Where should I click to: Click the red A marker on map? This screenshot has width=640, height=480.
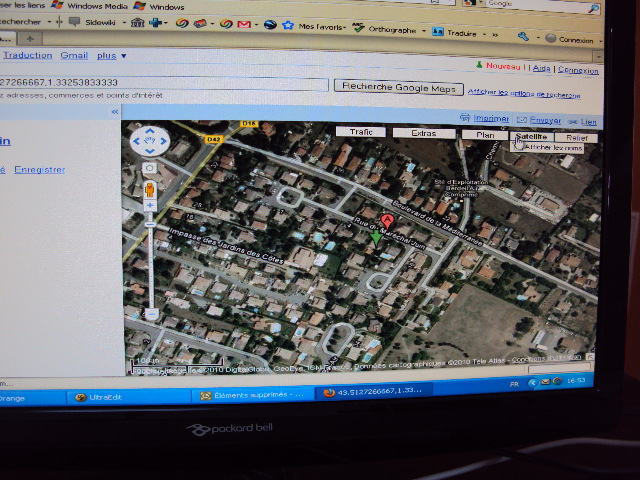click(388, 218)
